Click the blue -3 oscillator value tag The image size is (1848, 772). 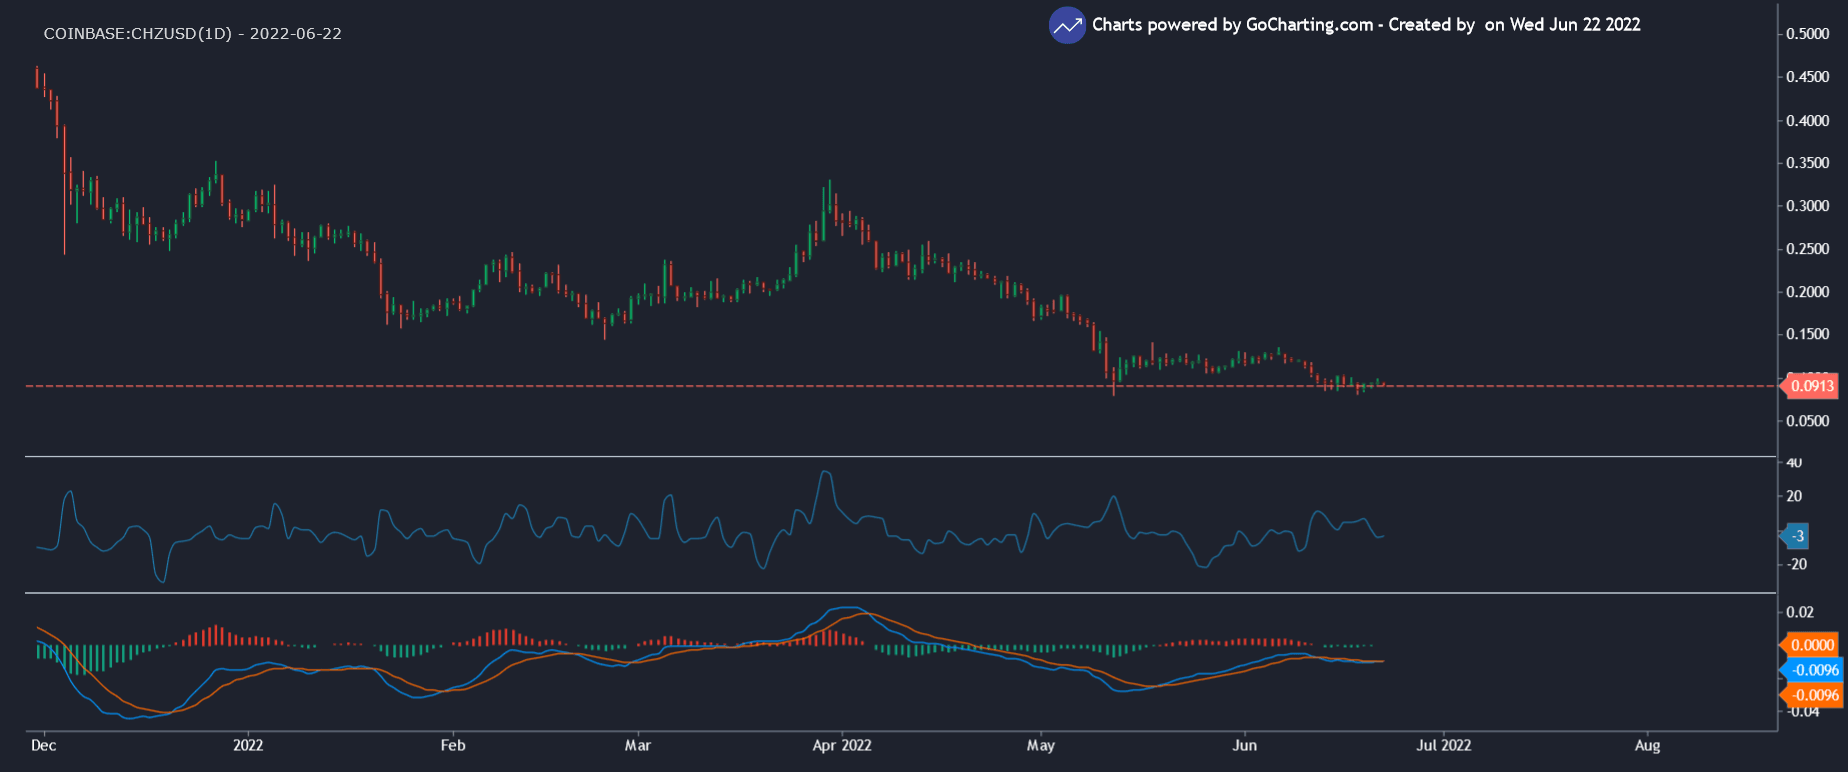[x=1797, y=536]
